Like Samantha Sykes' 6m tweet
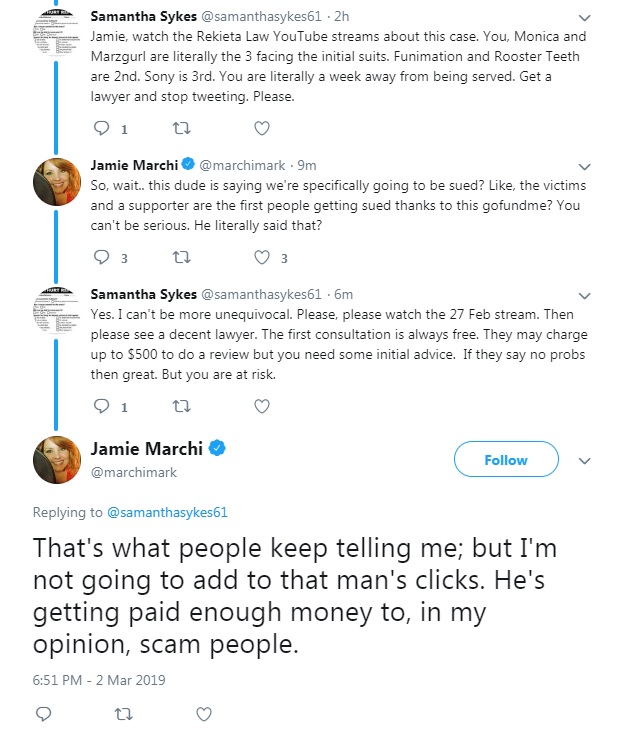The image size is (624, 741). [x=262, y=406]
